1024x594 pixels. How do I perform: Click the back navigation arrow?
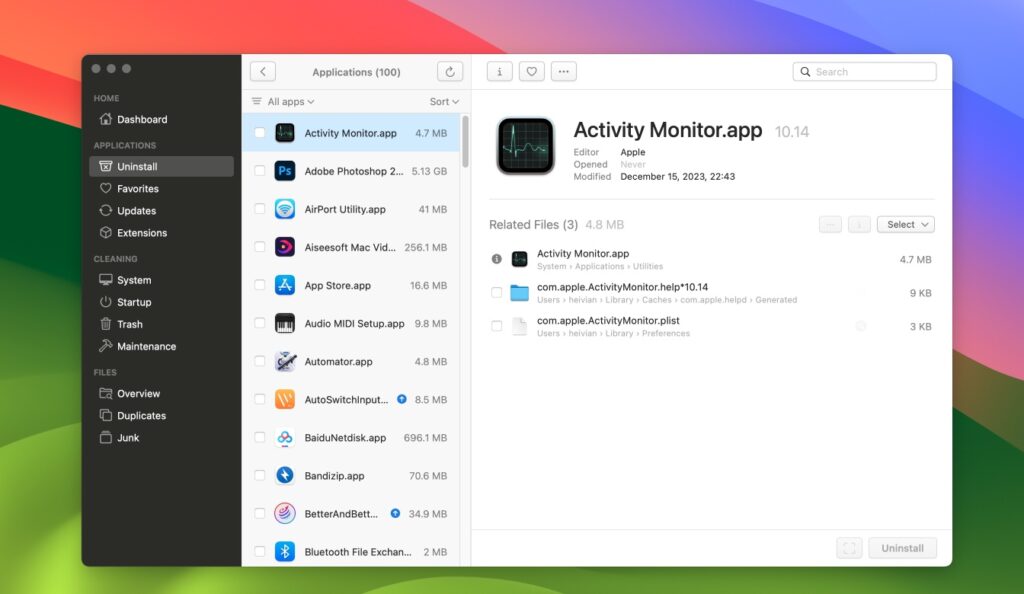[x=263, y=71]
